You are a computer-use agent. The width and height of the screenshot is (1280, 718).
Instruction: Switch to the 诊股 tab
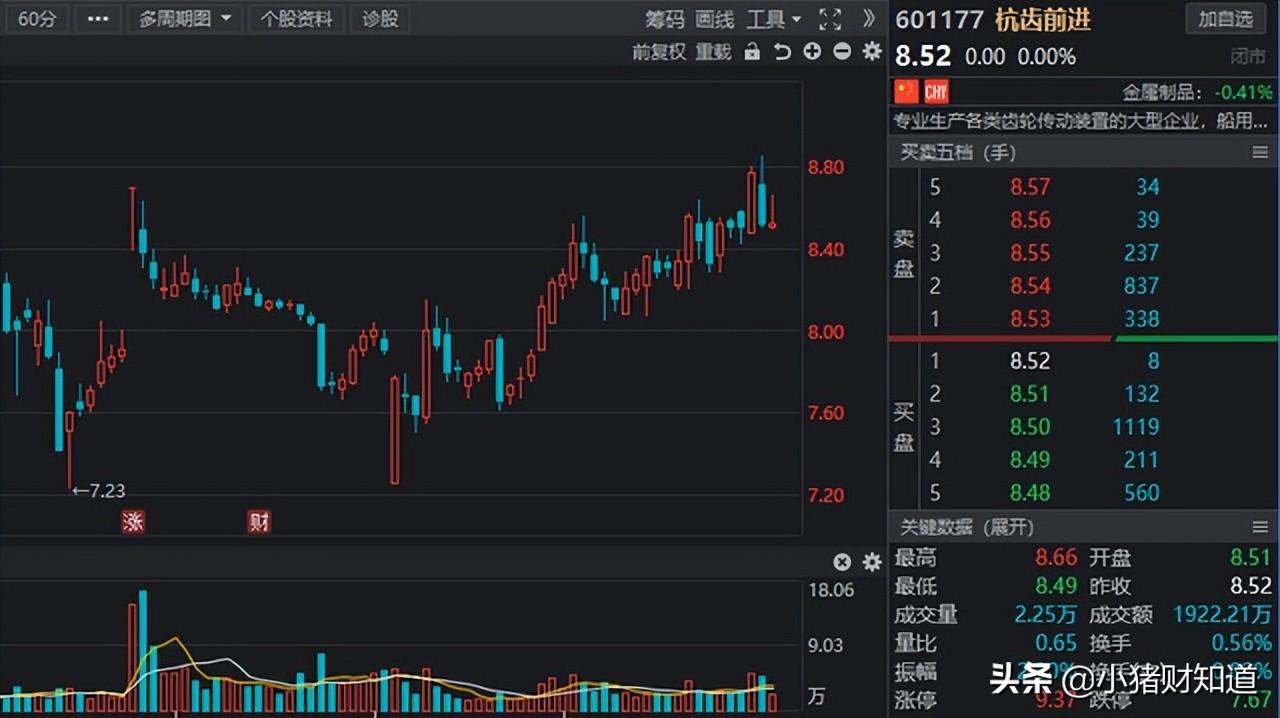(379, 18)
